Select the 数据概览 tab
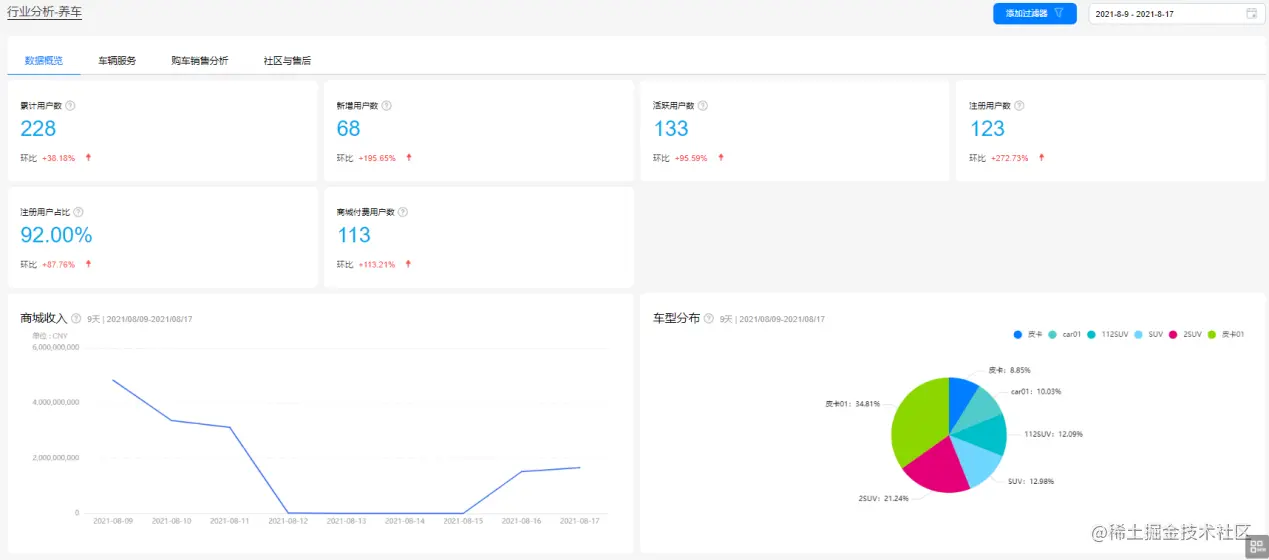The width and height of the screenshot is (1269, 560). (44, 61)
